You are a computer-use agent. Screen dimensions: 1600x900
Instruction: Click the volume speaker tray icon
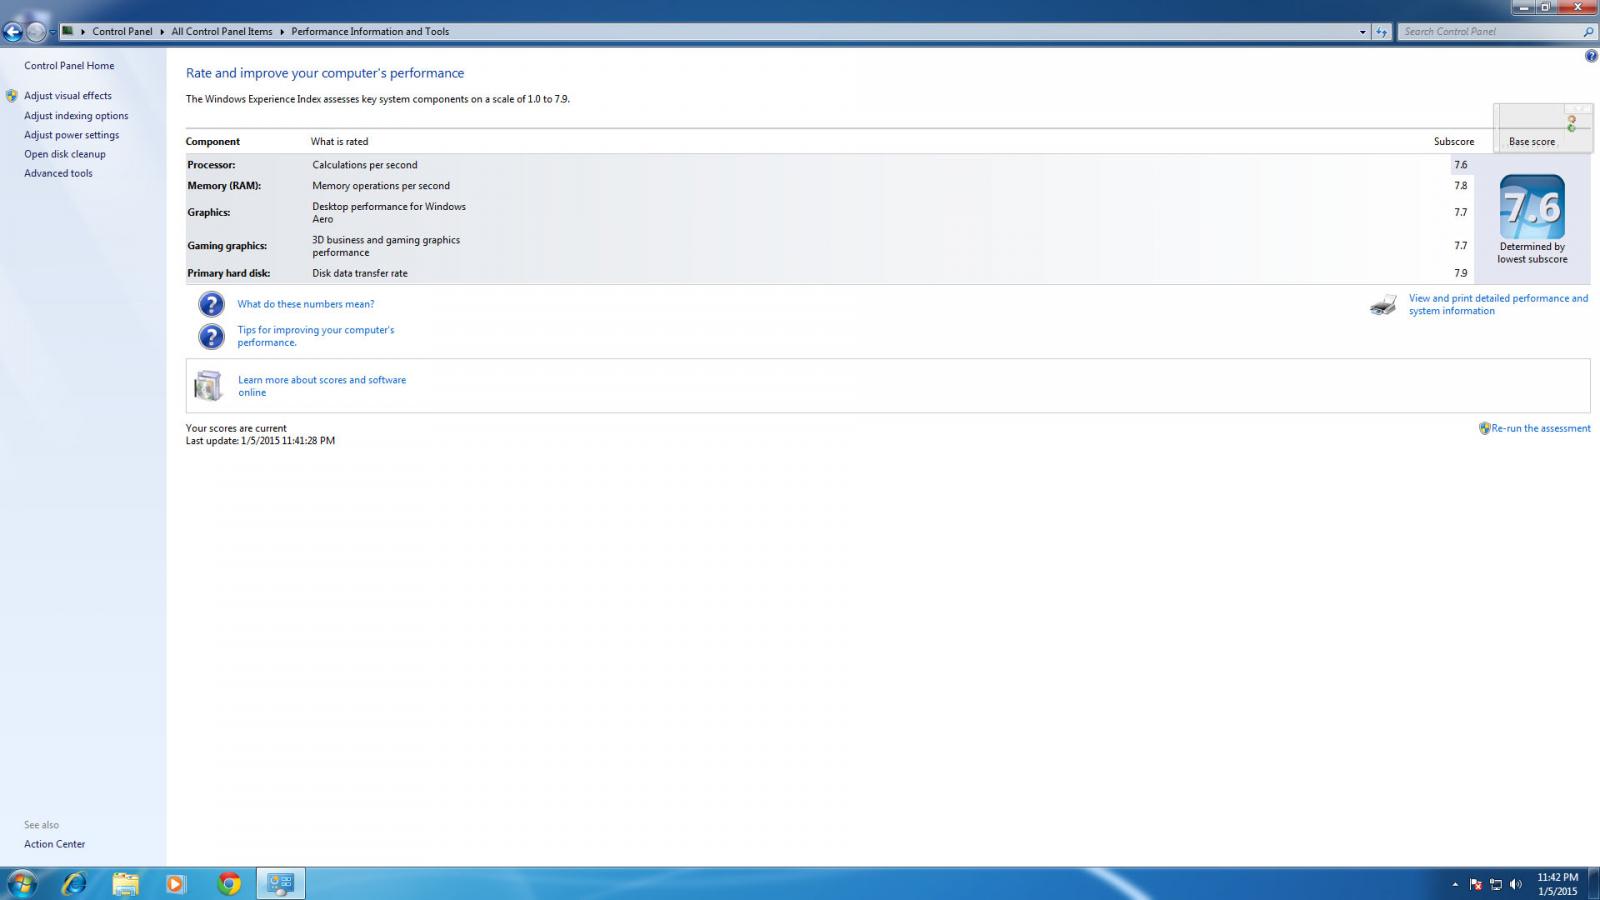(x=1516, y=885)
